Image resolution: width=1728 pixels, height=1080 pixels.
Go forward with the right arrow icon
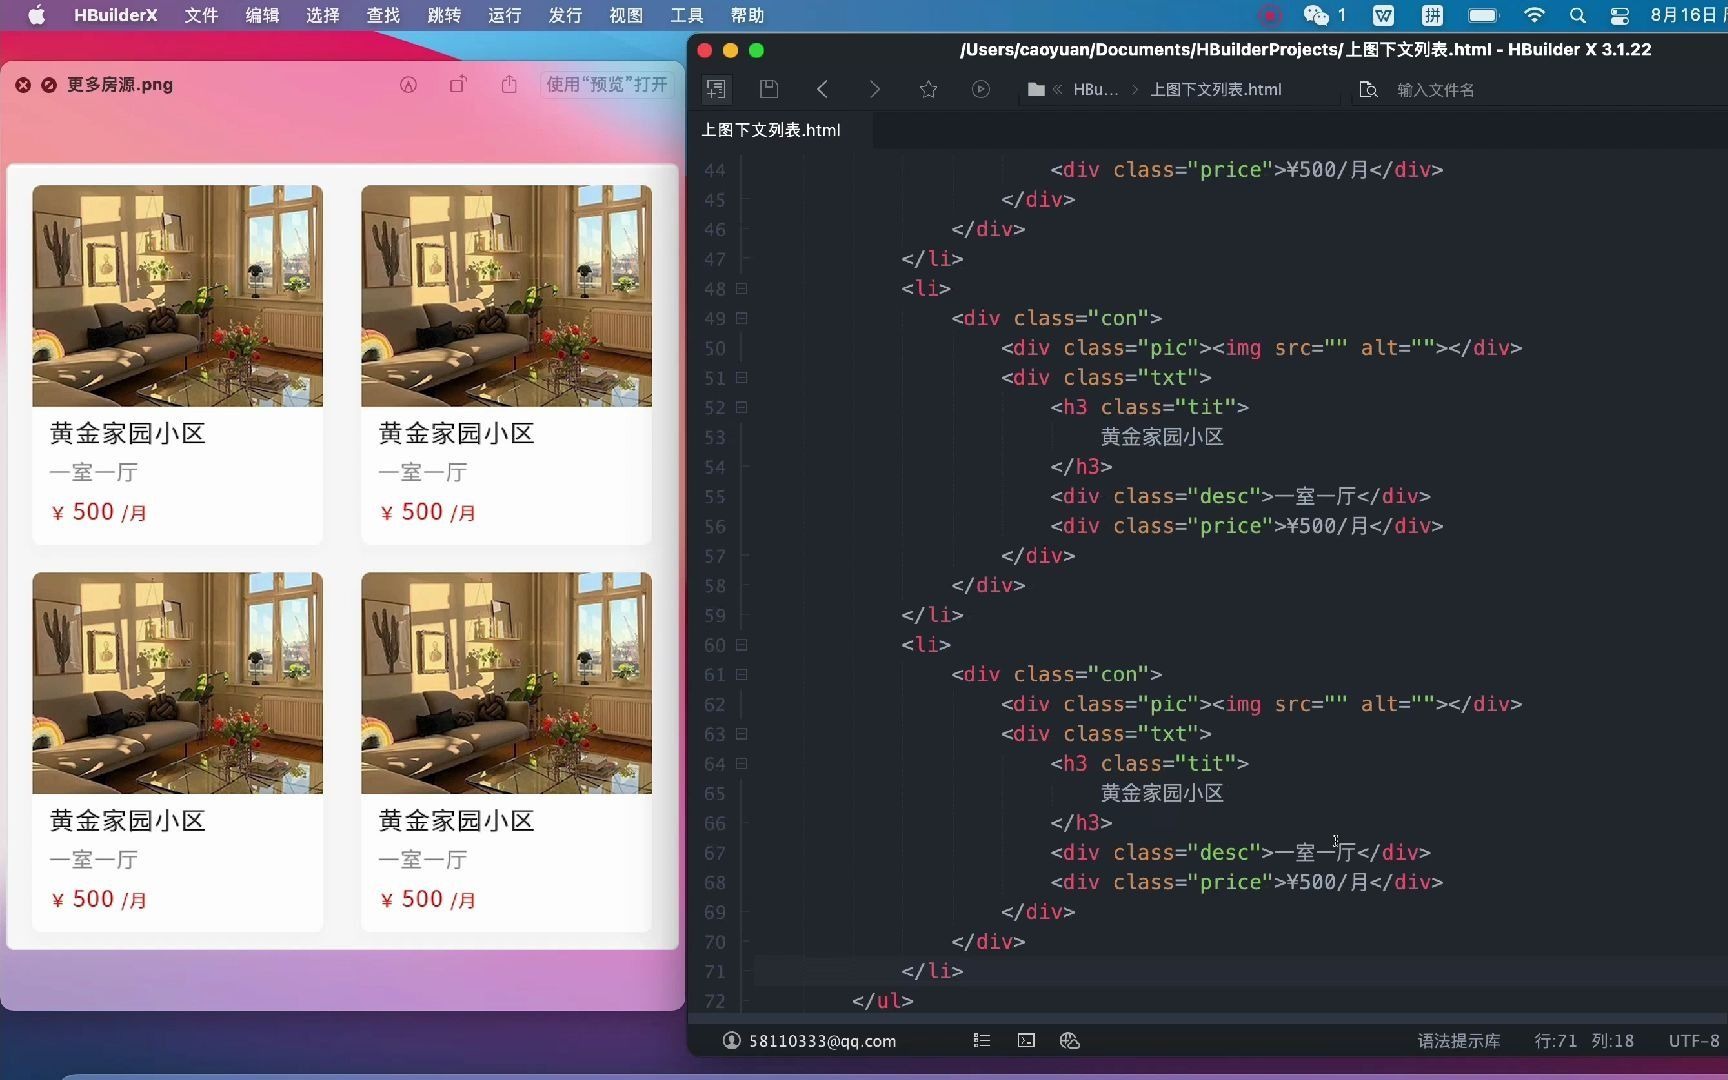(875, 89)
